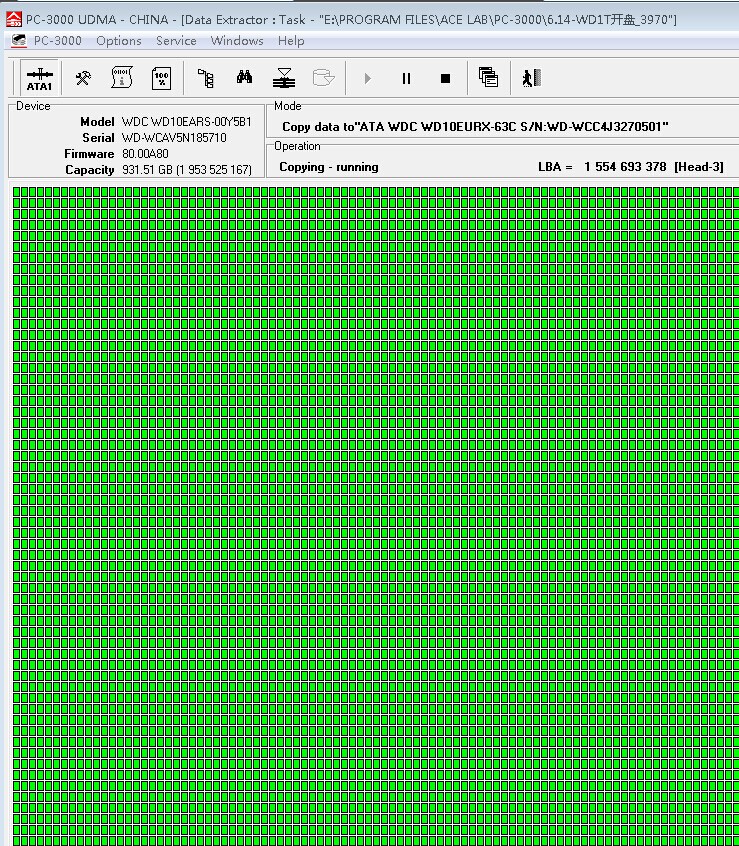
Task: Open the Service menu
Action: tap(176, 41)
